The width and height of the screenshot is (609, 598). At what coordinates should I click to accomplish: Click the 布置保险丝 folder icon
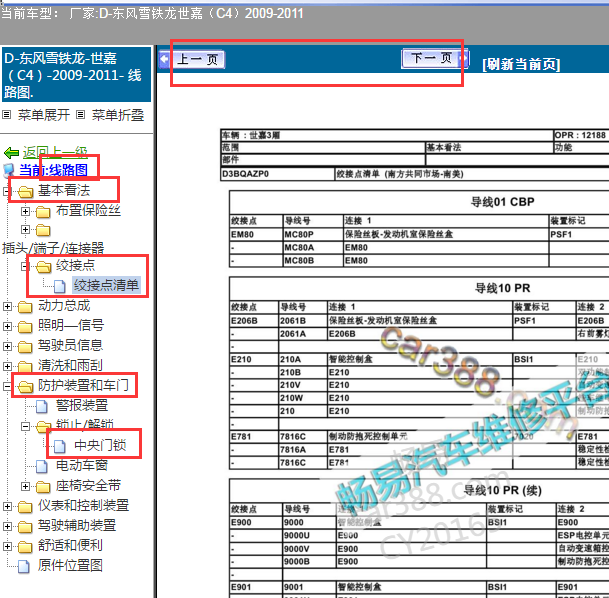click(x=43, y=212)
